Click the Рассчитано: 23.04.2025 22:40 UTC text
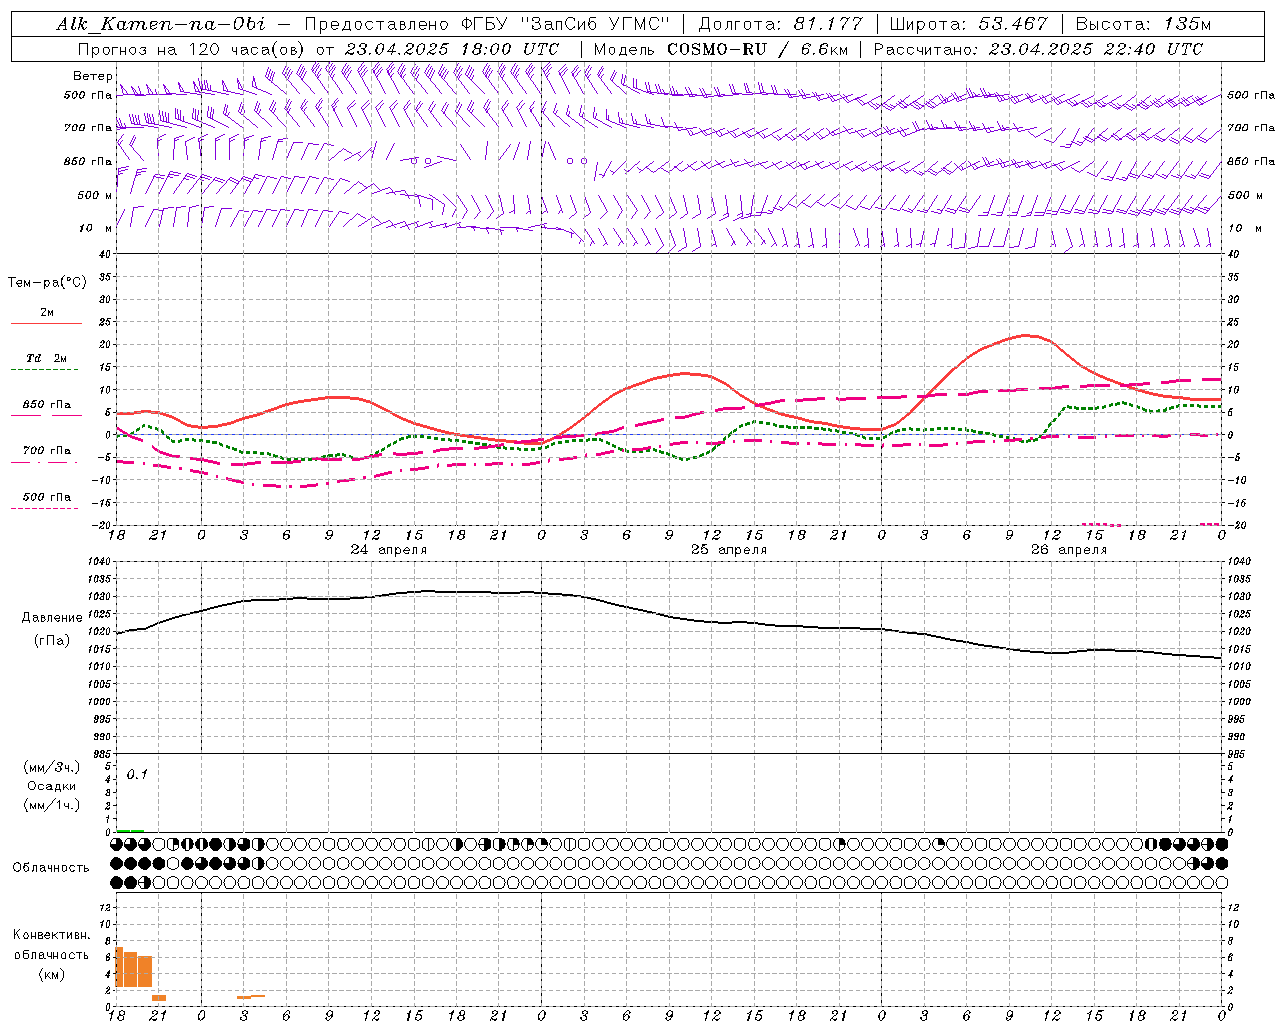The width and height of the screenshot is (1280, 1024). point(1038,49)
